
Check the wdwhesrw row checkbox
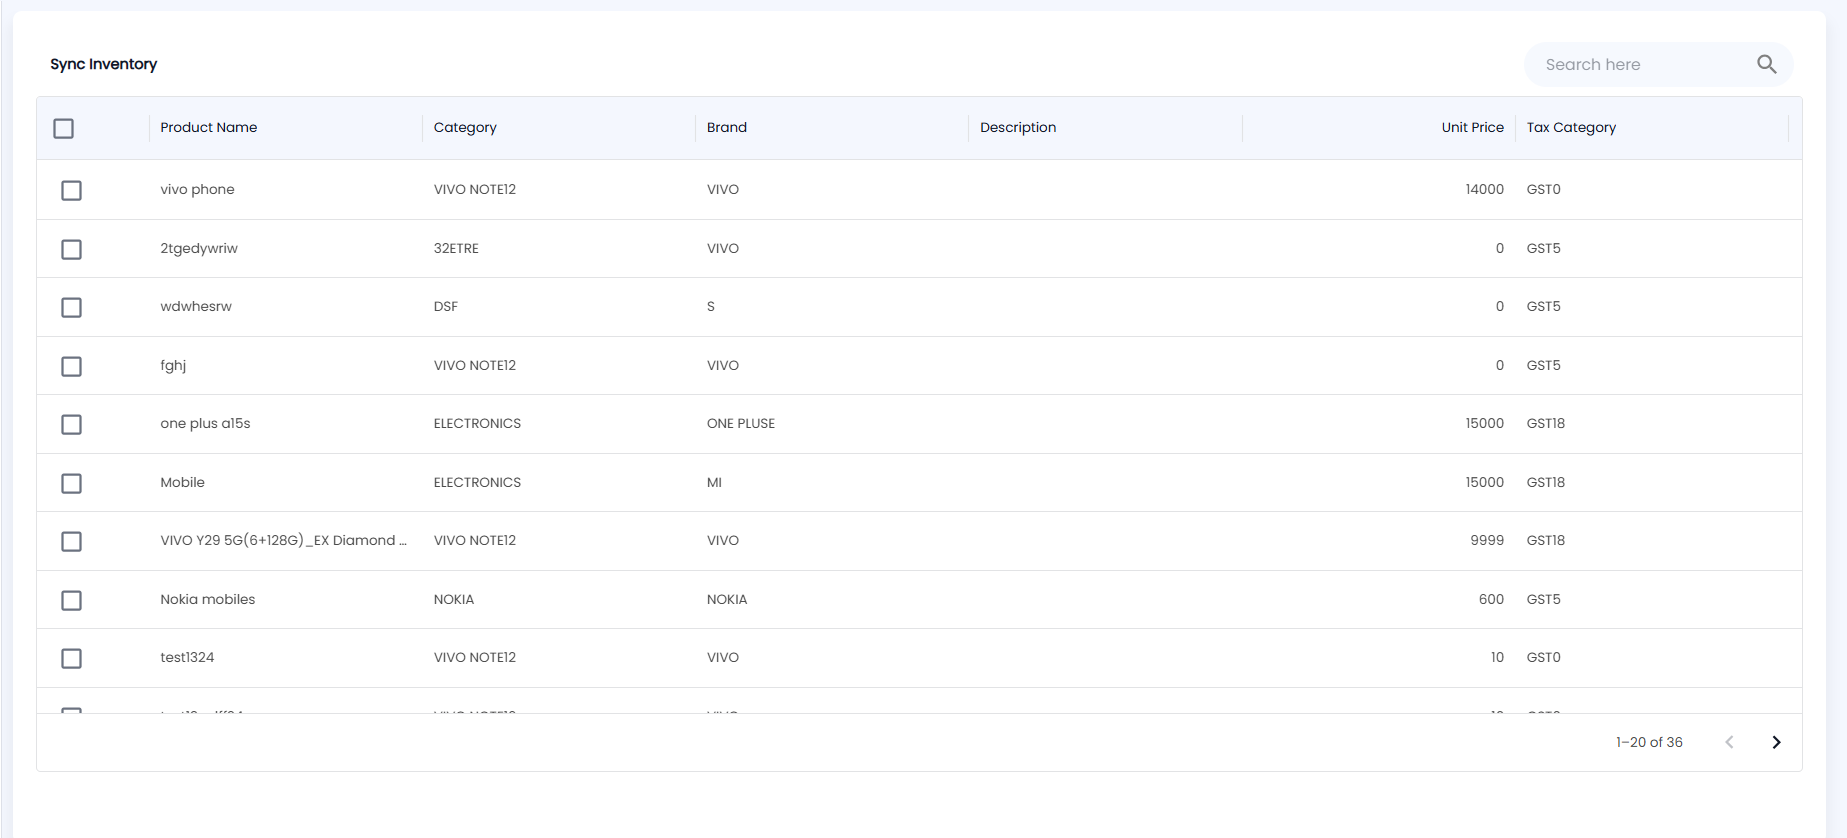coord(71,307)
